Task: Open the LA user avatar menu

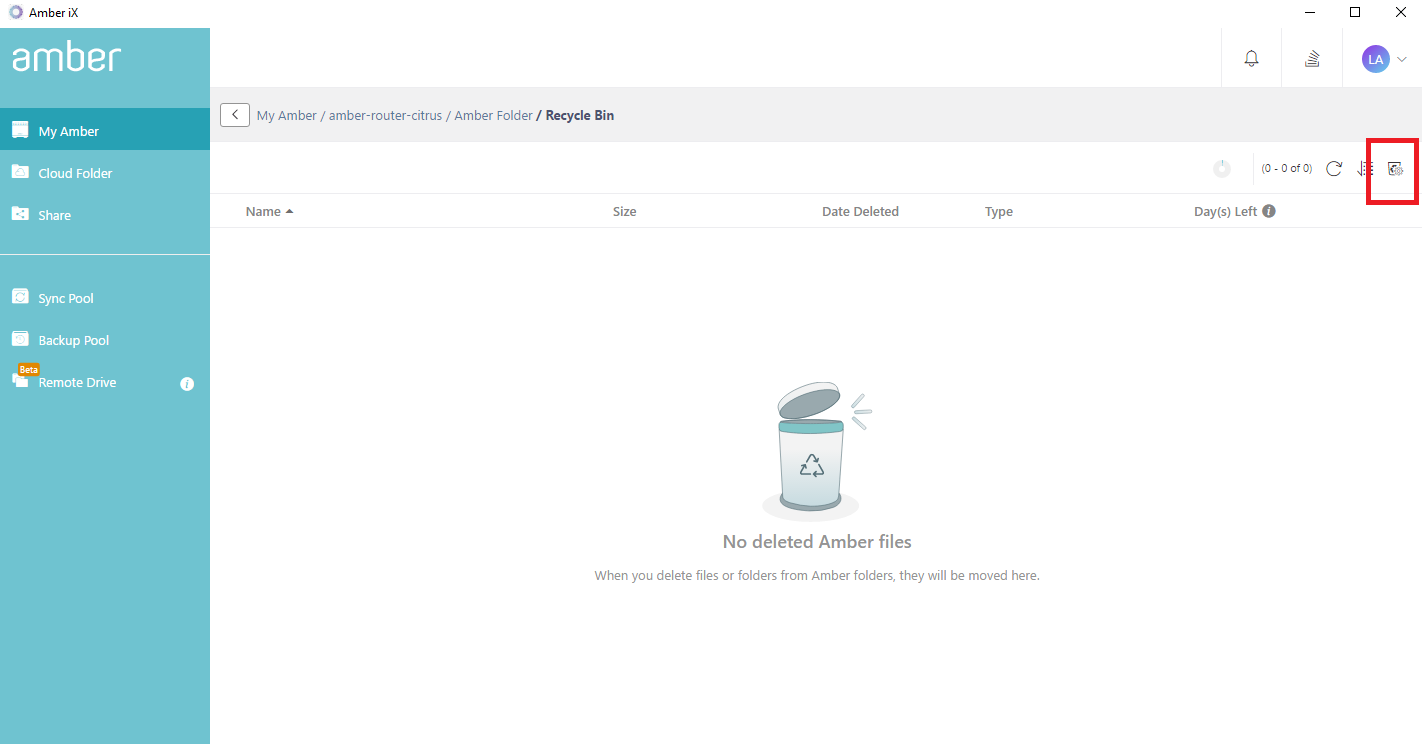Action: 1376,59
